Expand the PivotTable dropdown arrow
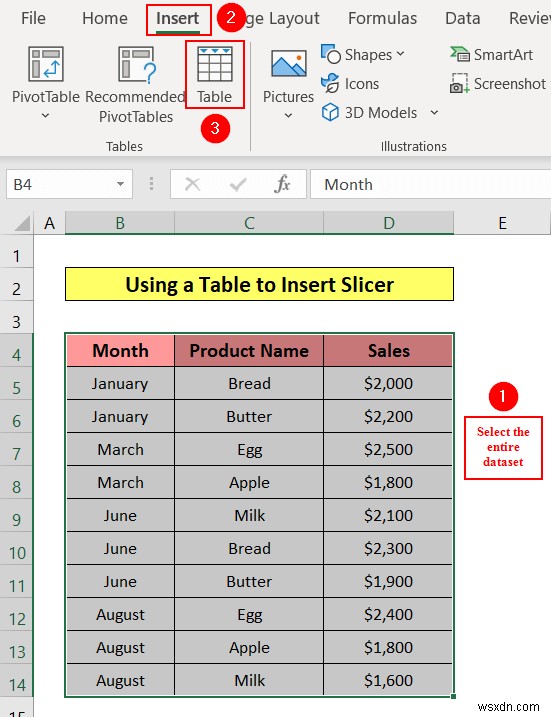551x717 pixels. [45, 116]
